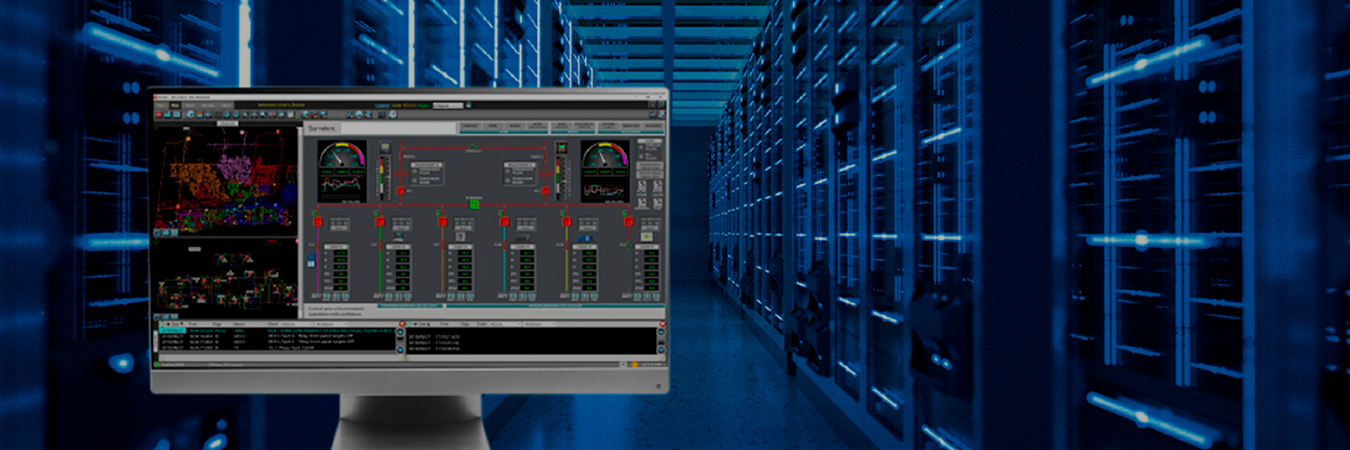Screen dimensions: 1350x450
Task: Select bottom radio option in right interlock panel
Action: tap(508, 181)
